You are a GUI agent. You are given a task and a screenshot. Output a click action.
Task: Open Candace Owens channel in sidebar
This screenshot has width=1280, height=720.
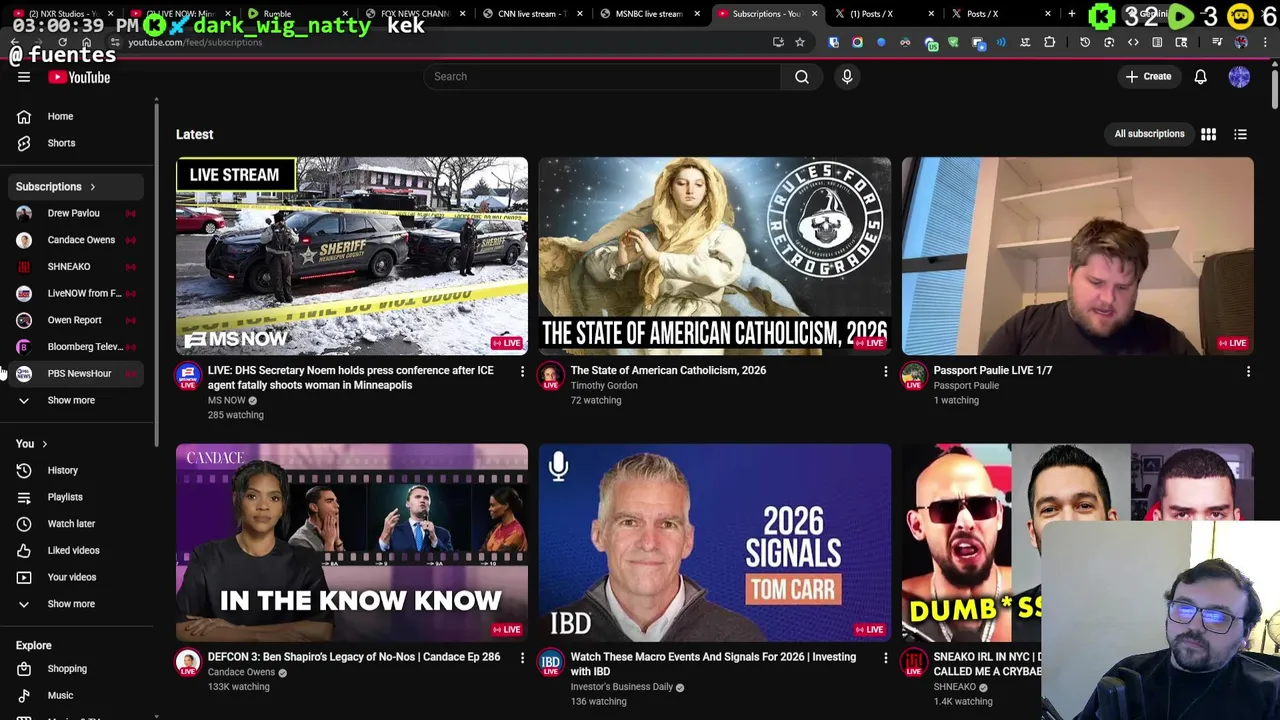point(78,240)
